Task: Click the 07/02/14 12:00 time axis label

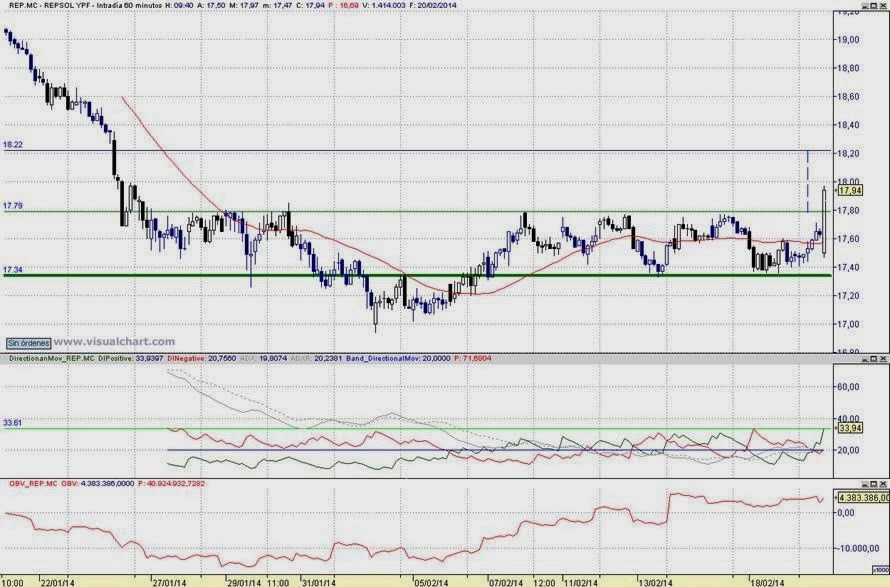Action: pos(522,582)
